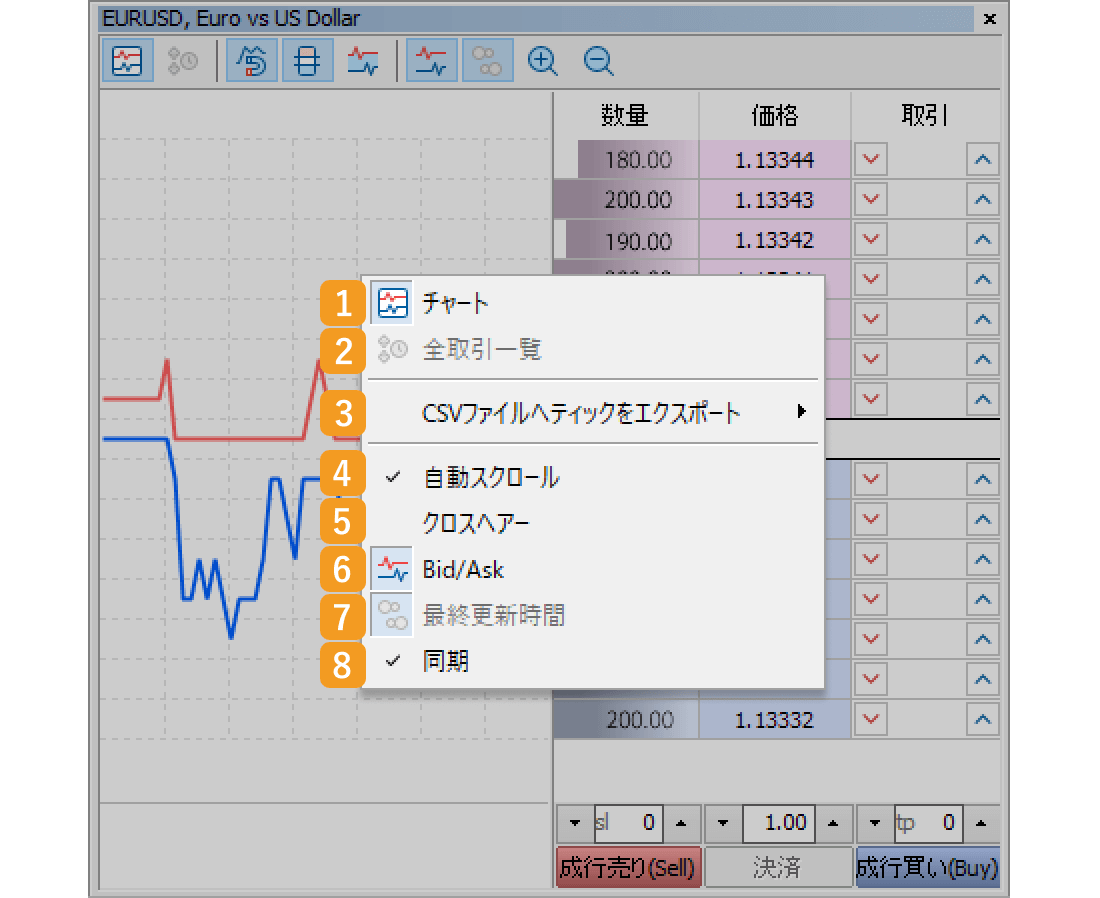Click blue buy arrow in 1.13342 row
1100x898 pixels.
coord(983,240)
